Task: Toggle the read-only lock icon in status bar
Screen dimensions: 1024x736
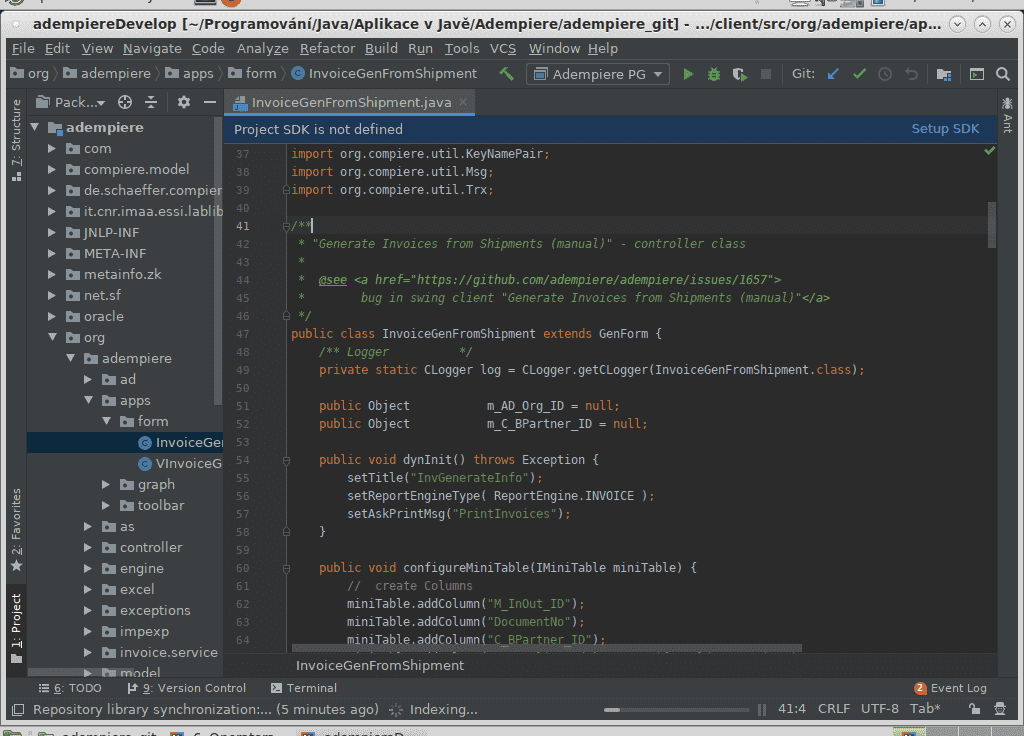Action: pos(973,709)
